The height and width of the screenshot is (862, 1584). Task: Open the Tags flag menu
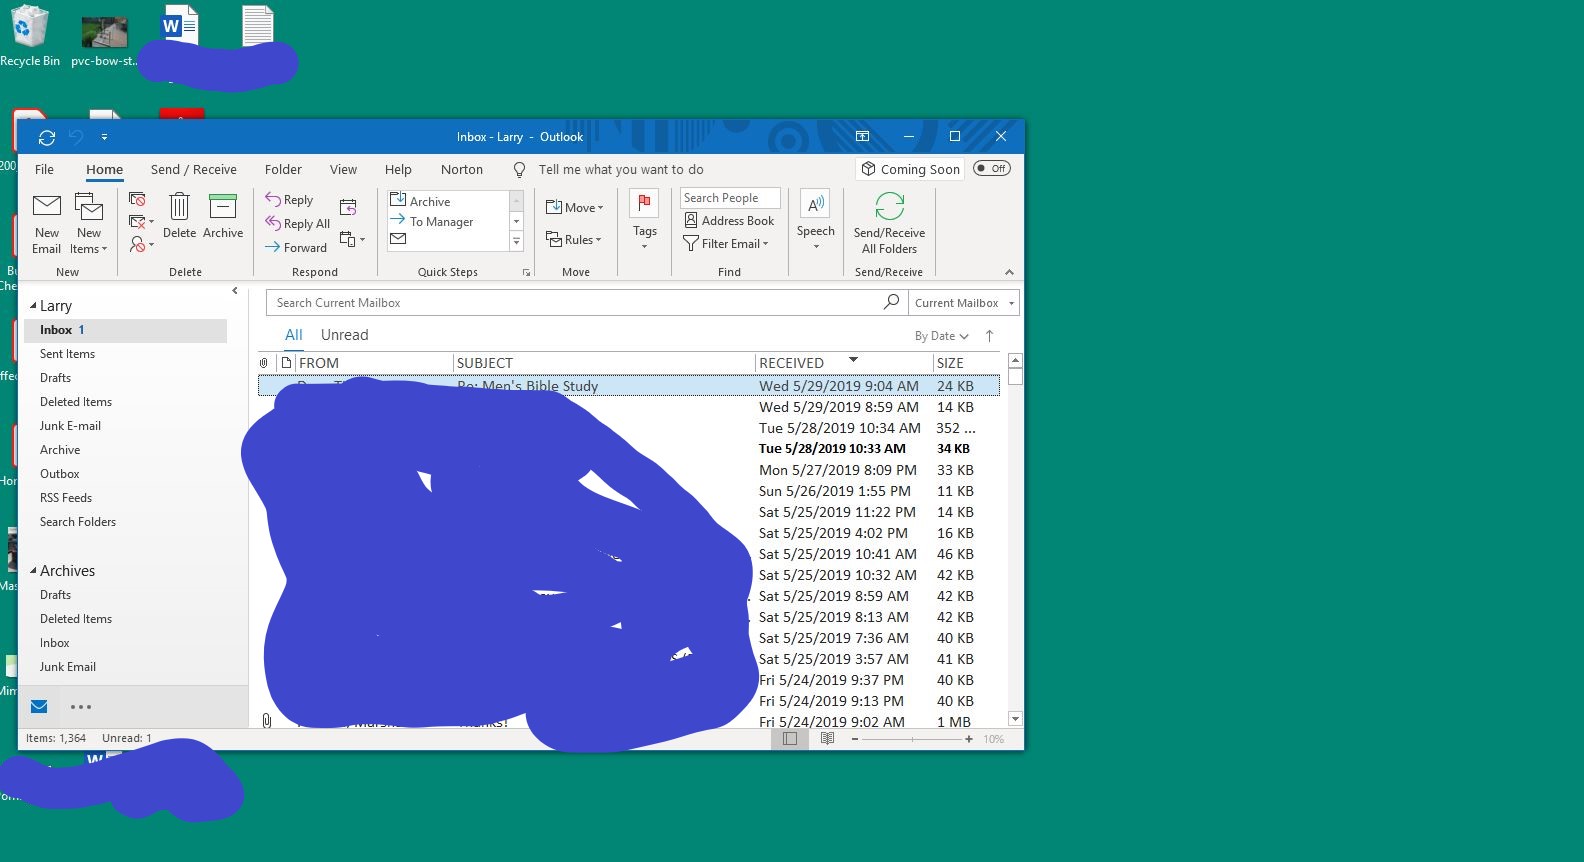click(644, 220)
